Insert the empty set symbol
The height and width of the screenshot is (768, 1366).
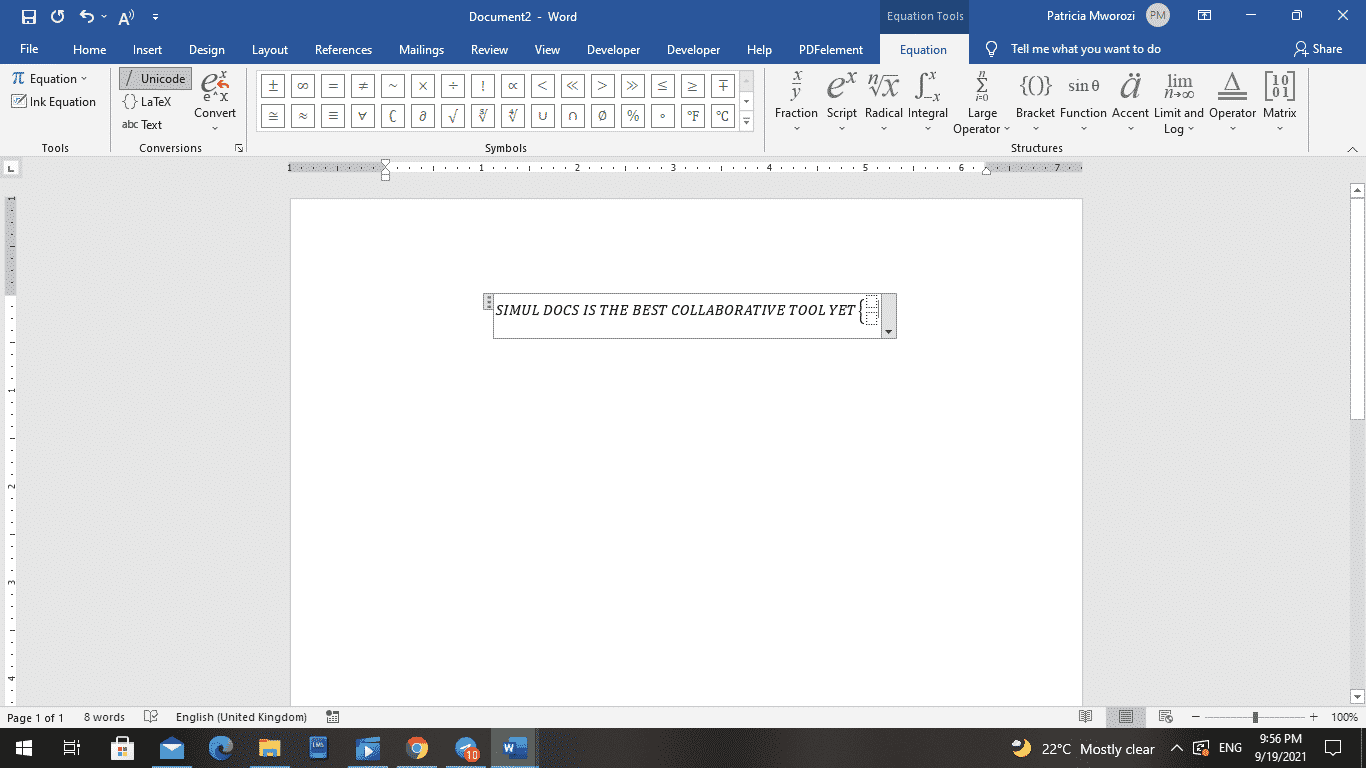click(x=602, y=116)
